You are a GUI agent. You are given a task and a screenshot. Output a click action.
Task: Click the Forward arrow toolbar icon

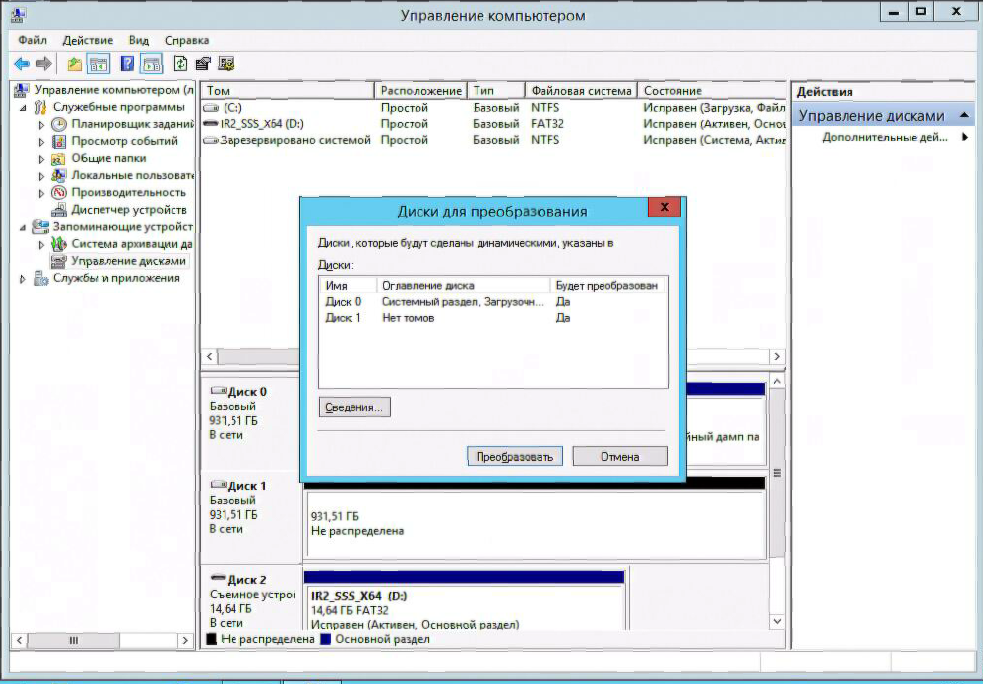point(43,63)
